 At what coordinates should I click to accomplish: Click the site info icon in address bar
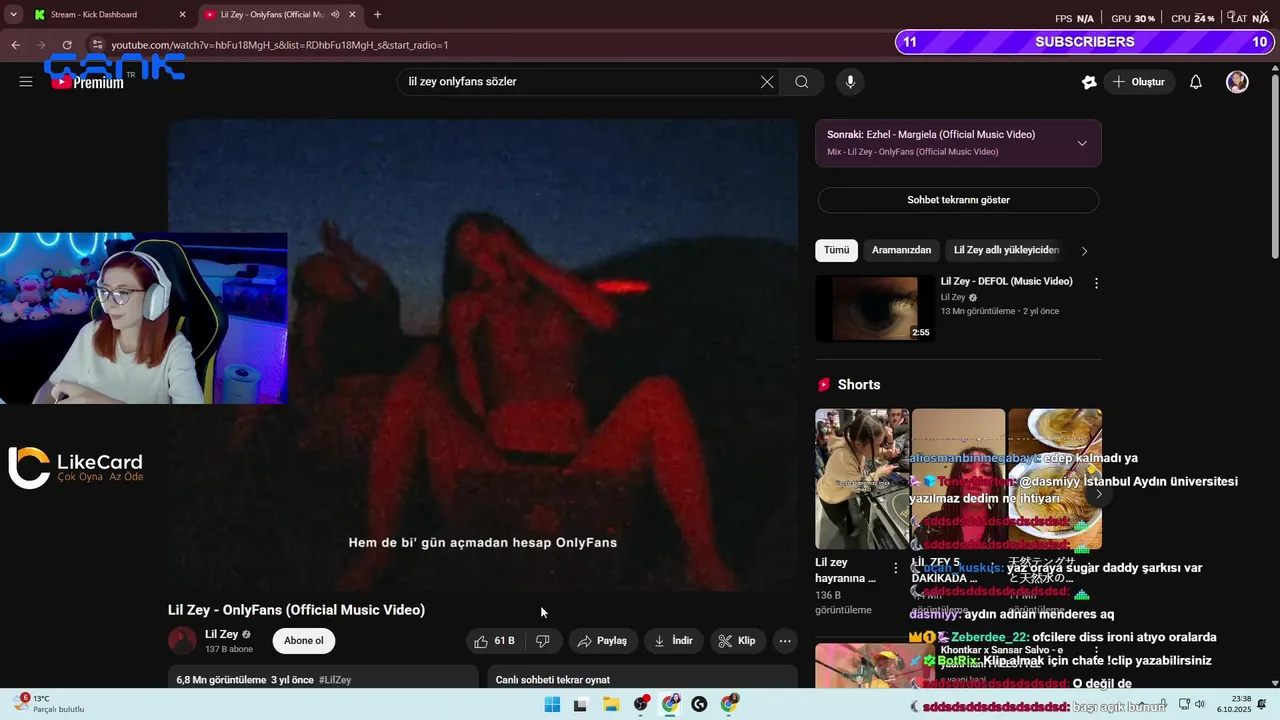coord(97,45)
